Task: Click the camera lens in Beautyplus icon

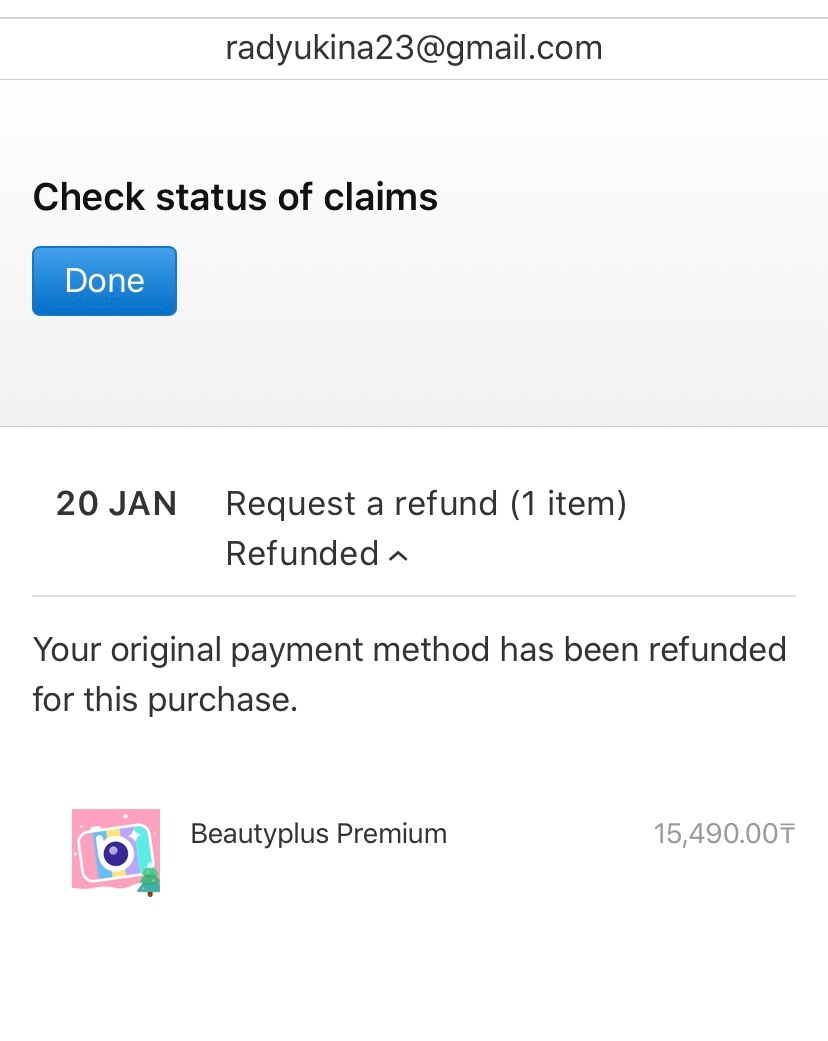Action: [116, 855]
